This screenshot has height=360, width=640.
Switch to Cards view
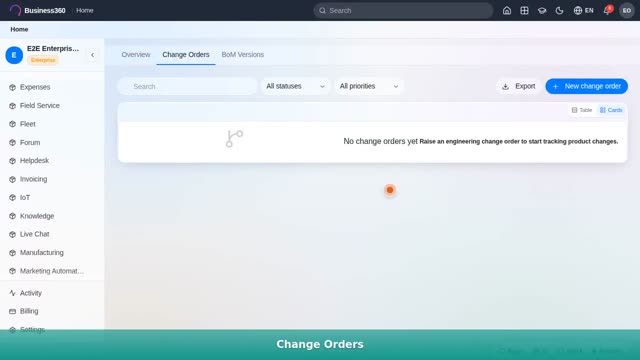click(611, 110)
